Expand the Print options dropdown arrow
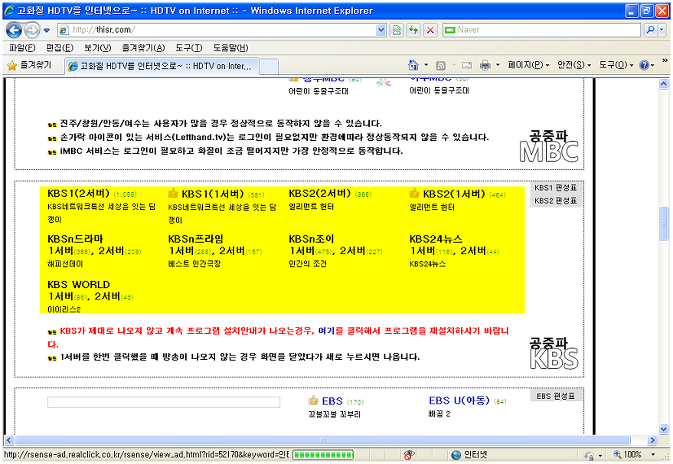This screenshot has height=464, width=673. (498, 65)
